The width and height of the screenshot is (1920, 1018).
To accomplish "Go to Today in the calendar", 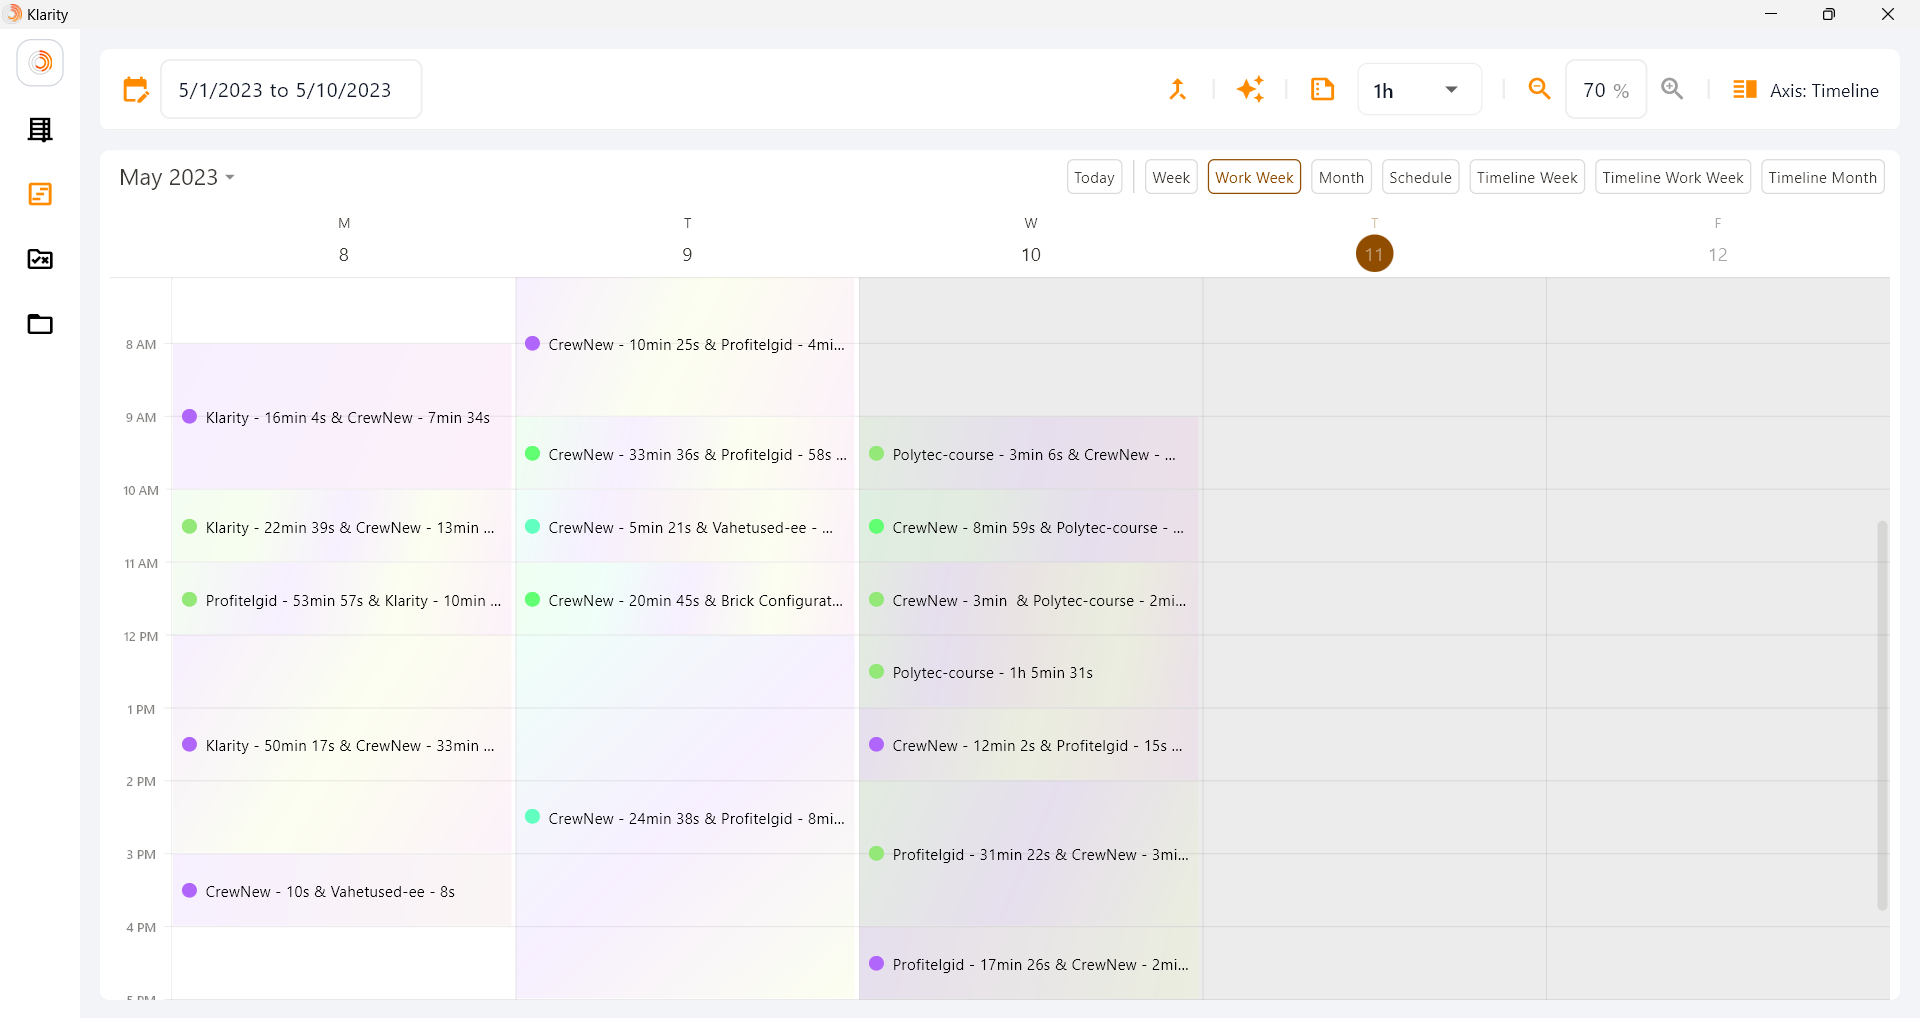I will [x=1094, y=177].
